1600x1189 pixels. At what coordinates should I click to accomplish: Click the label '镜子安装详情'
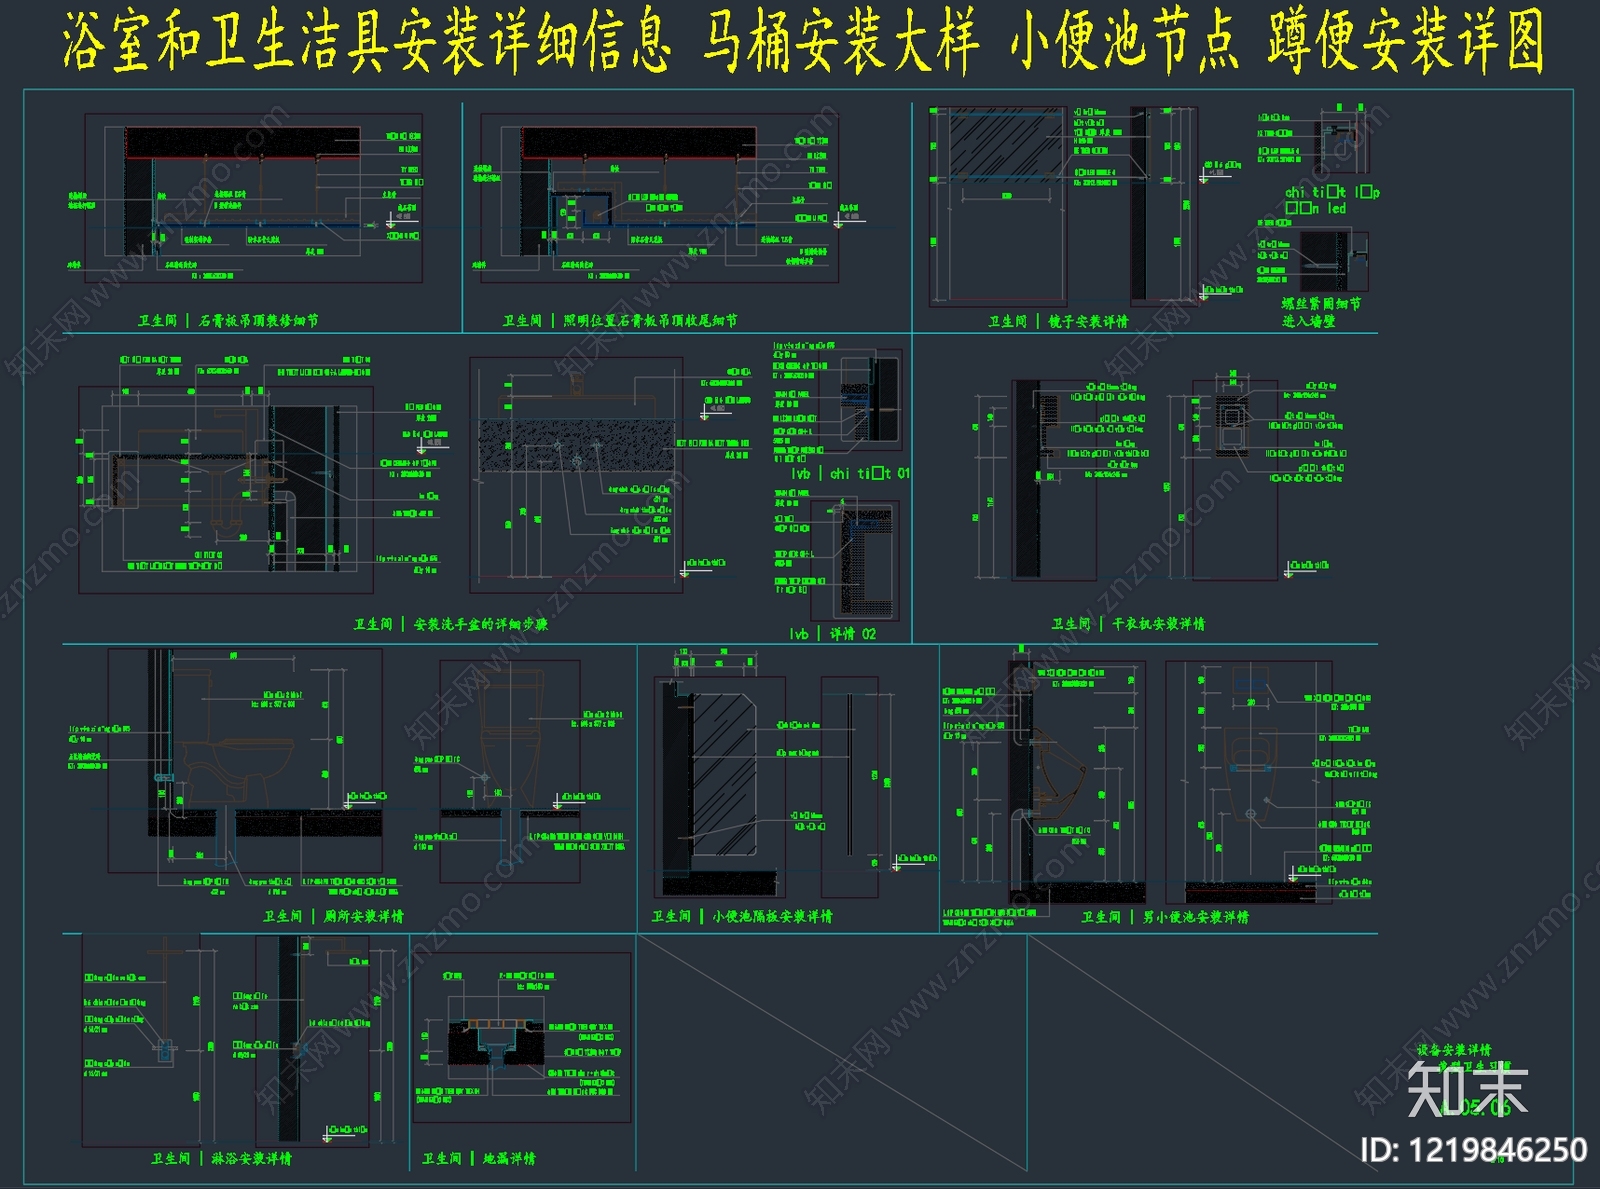[1088, 321]
